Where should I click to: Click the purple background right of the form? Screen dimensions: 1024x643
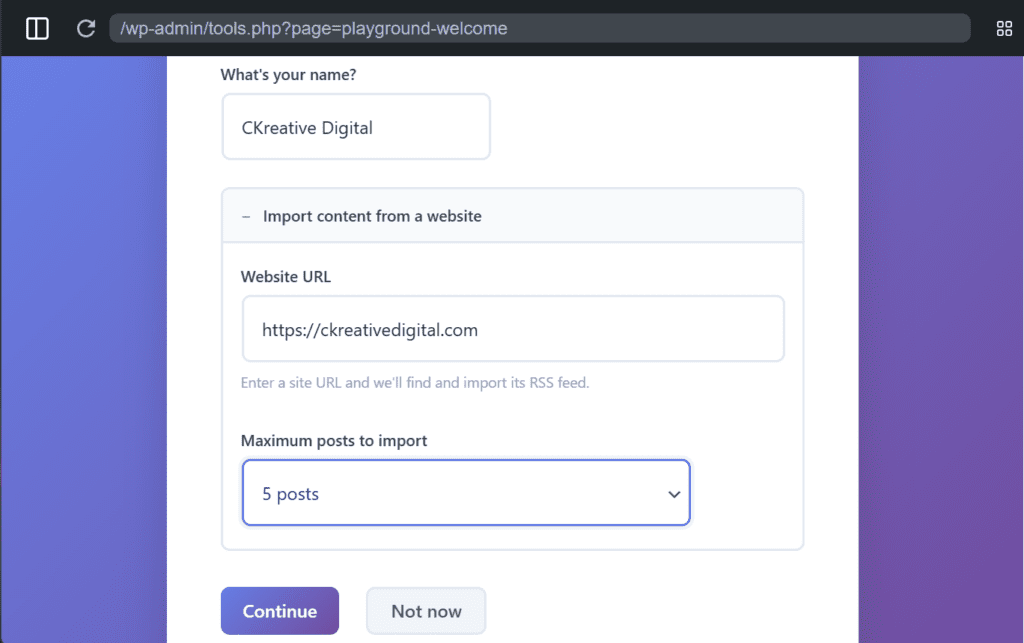[x=940, y=350]
